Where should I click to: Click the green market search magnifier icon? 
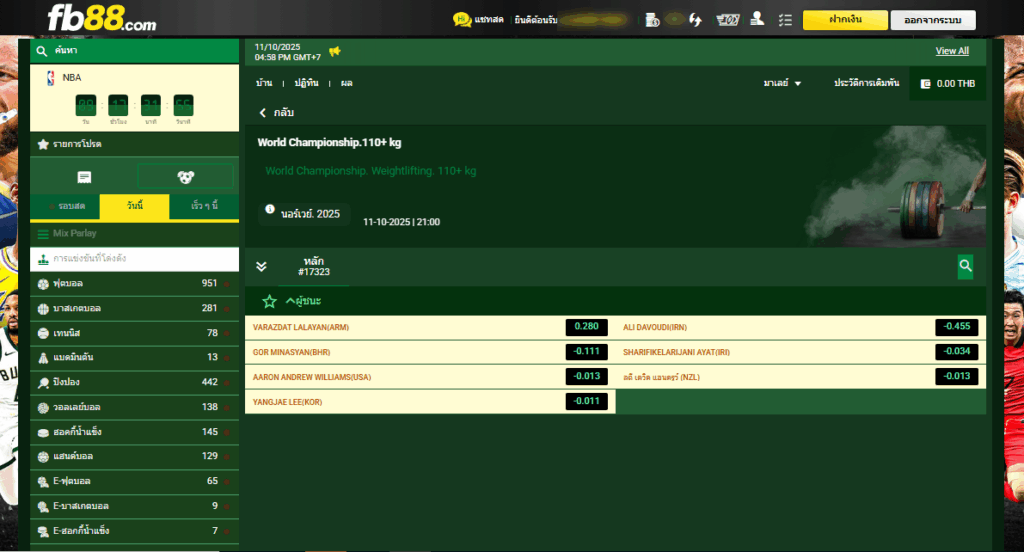point(965,266)
